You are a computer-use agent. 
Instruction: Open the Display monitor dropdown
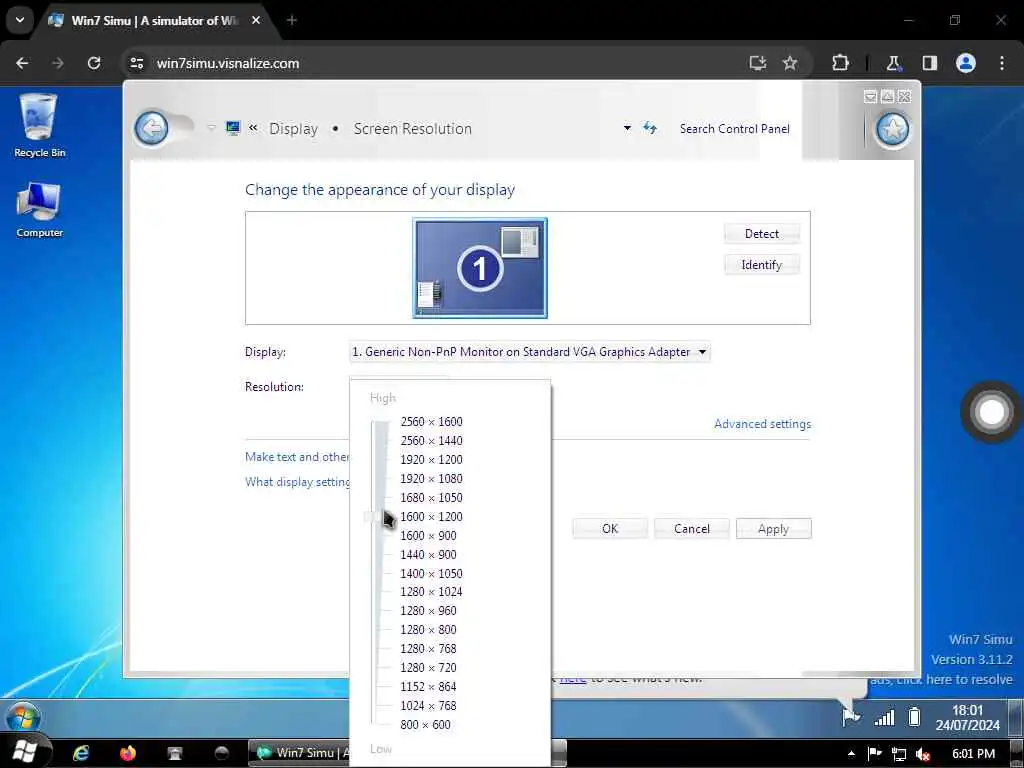[530, 352]
